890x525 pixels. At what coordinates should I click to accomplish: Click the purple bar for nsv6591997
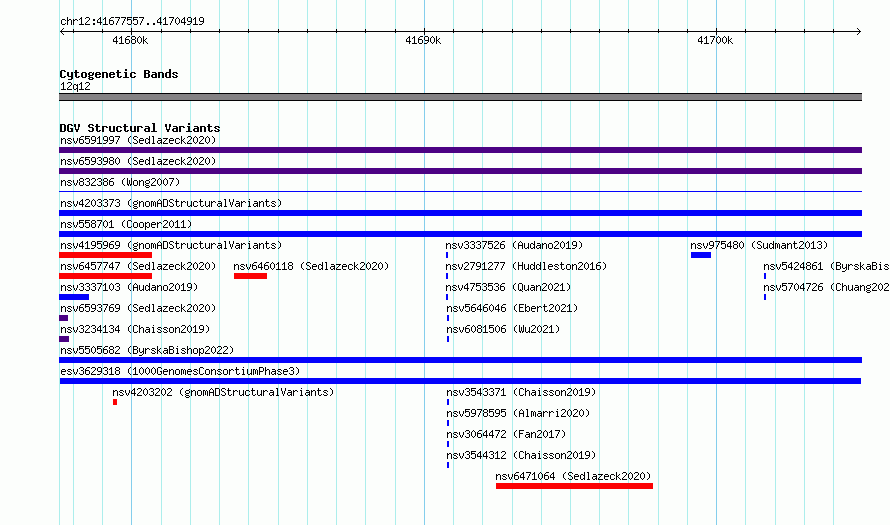click(460, 150)
